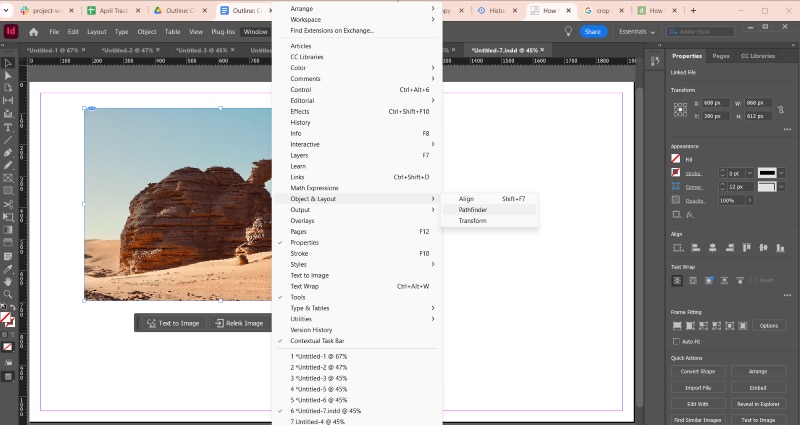Select the Pen tool
The width and height of the screenshot is (800, 425).
(x=8, y=153)
